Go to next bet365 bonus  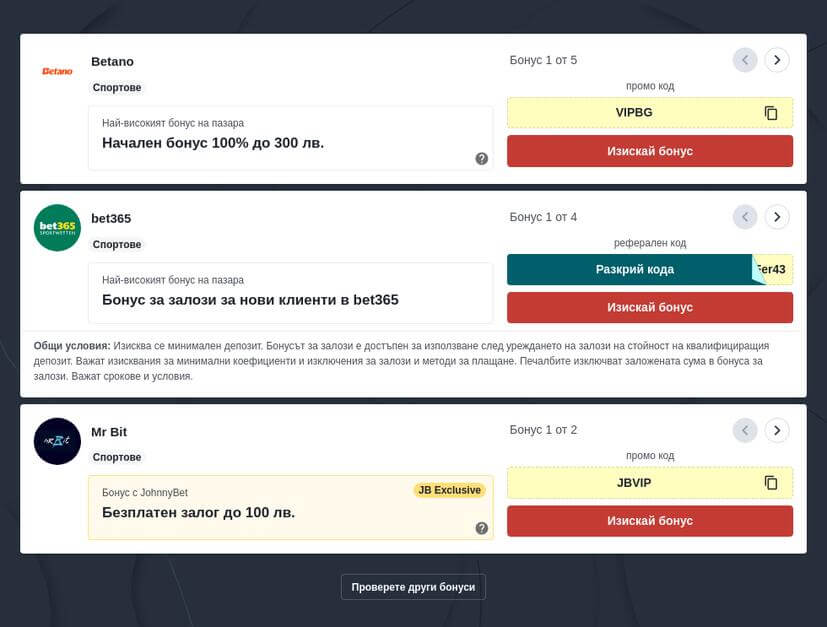pyautogui.click(x=777, y=217)
